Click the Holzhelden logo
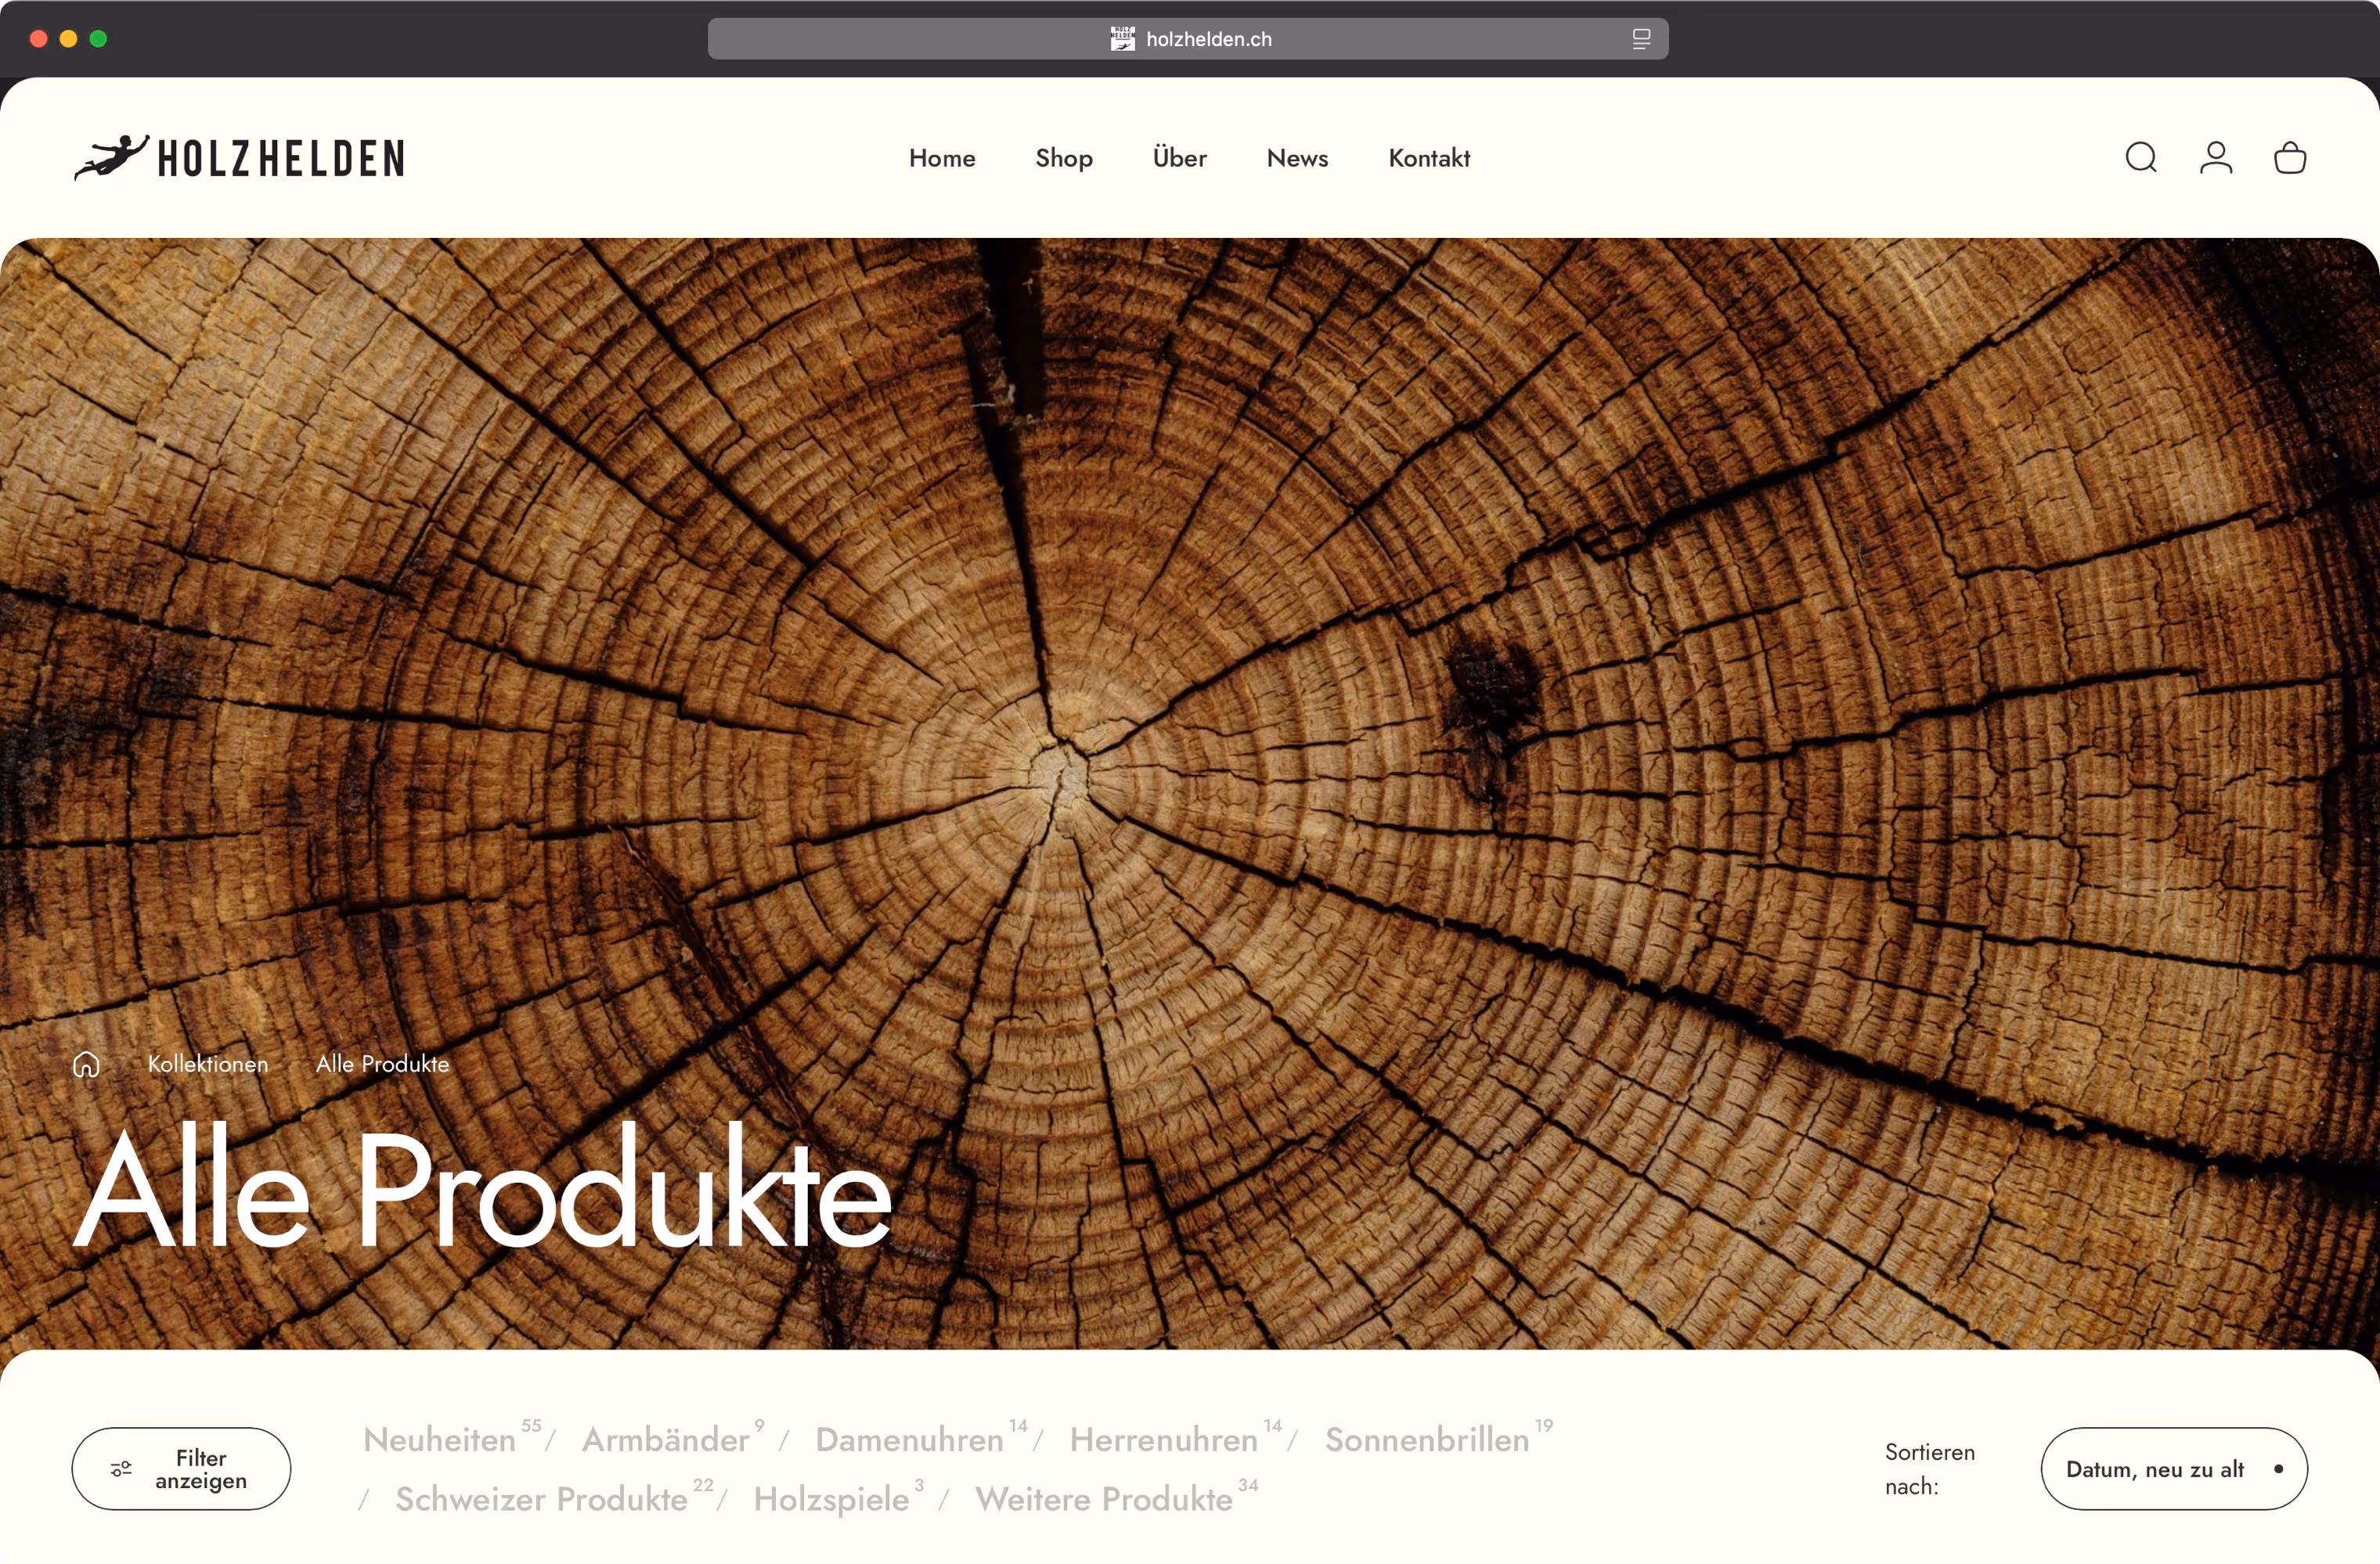2380x1564 pixels. coord(239,158)
